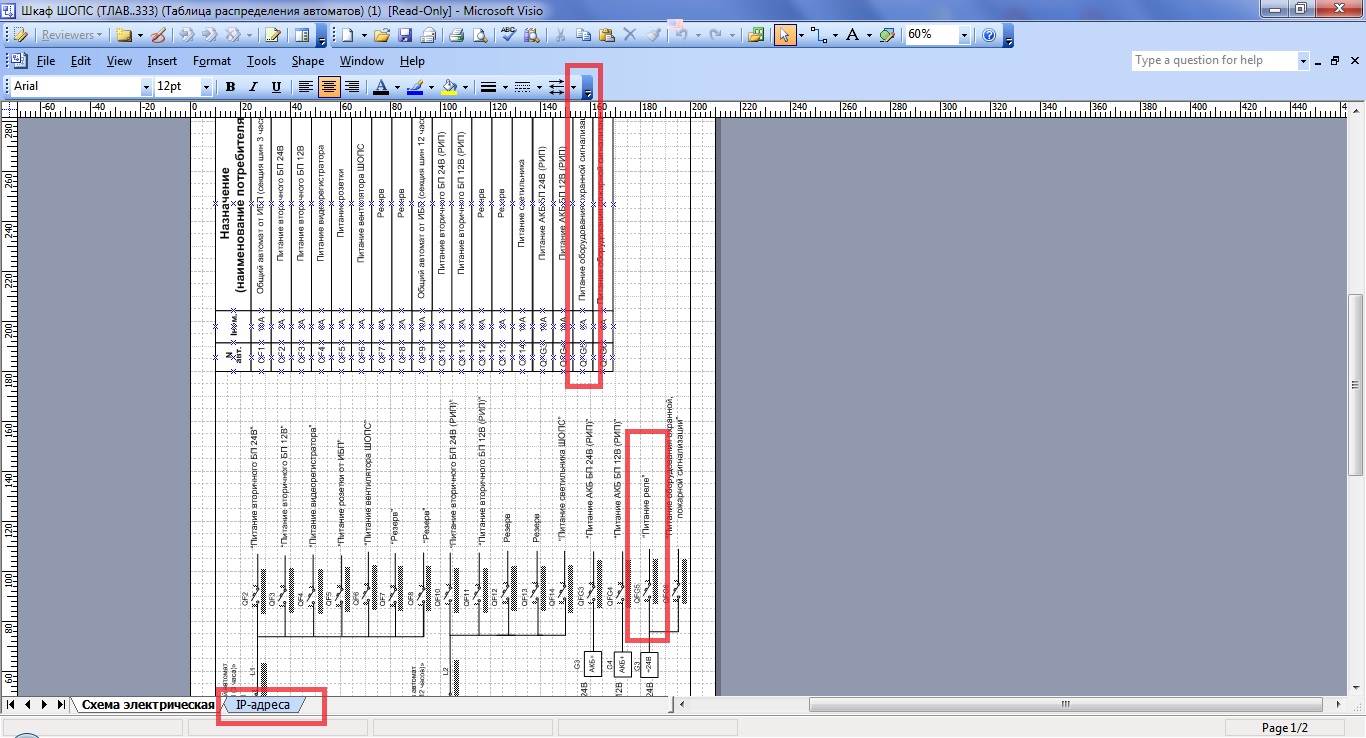
Task: Open the Window menu
Action: point(362,61)
